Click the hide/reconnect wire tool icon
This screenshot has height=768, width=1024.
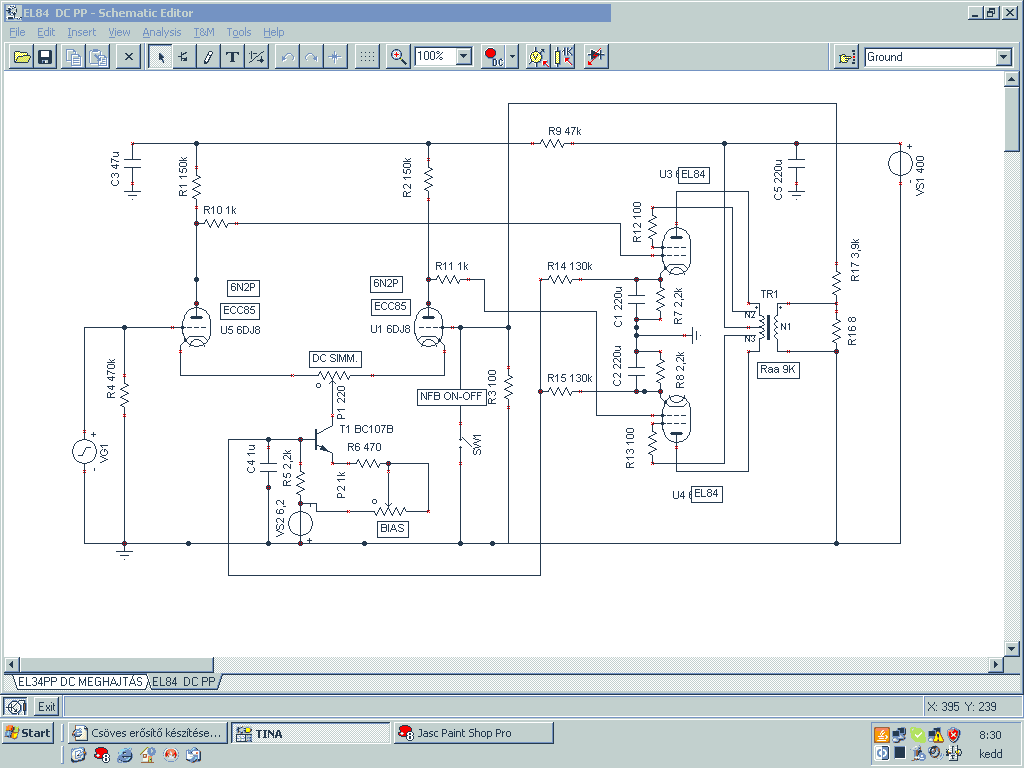[x=256, y=57]
